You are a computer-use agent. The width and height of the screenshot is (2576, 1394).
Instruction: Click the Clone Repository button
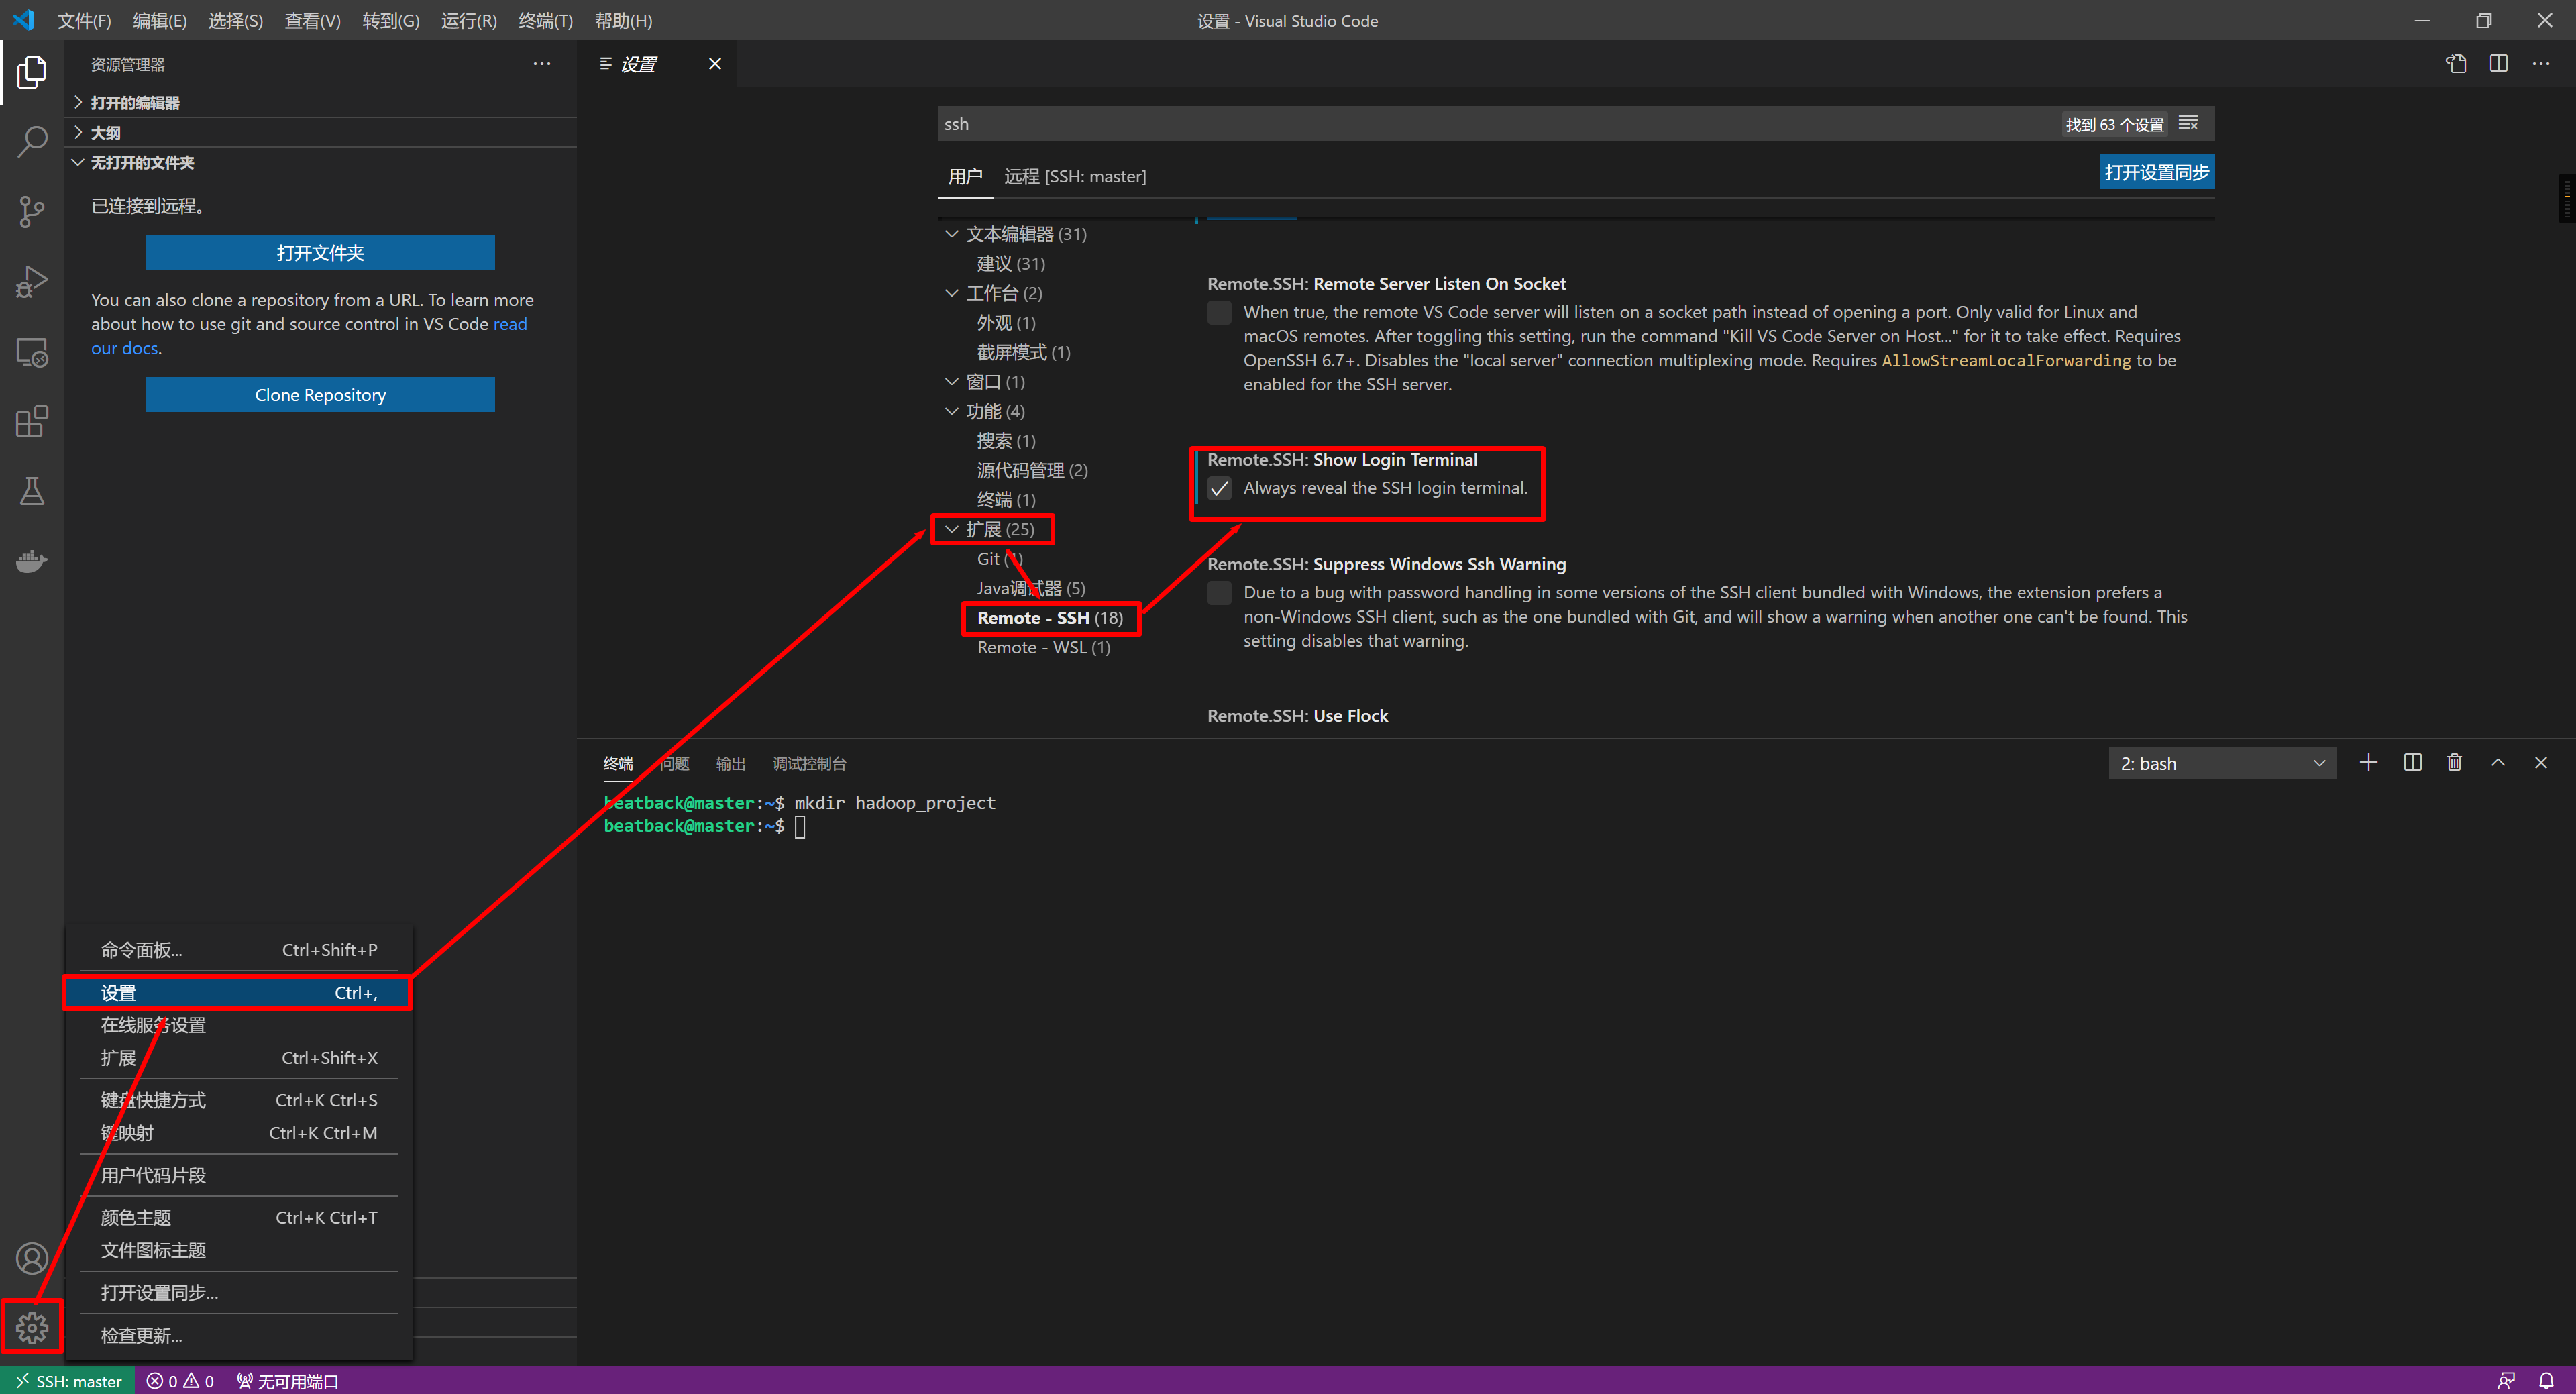point(320,394)
